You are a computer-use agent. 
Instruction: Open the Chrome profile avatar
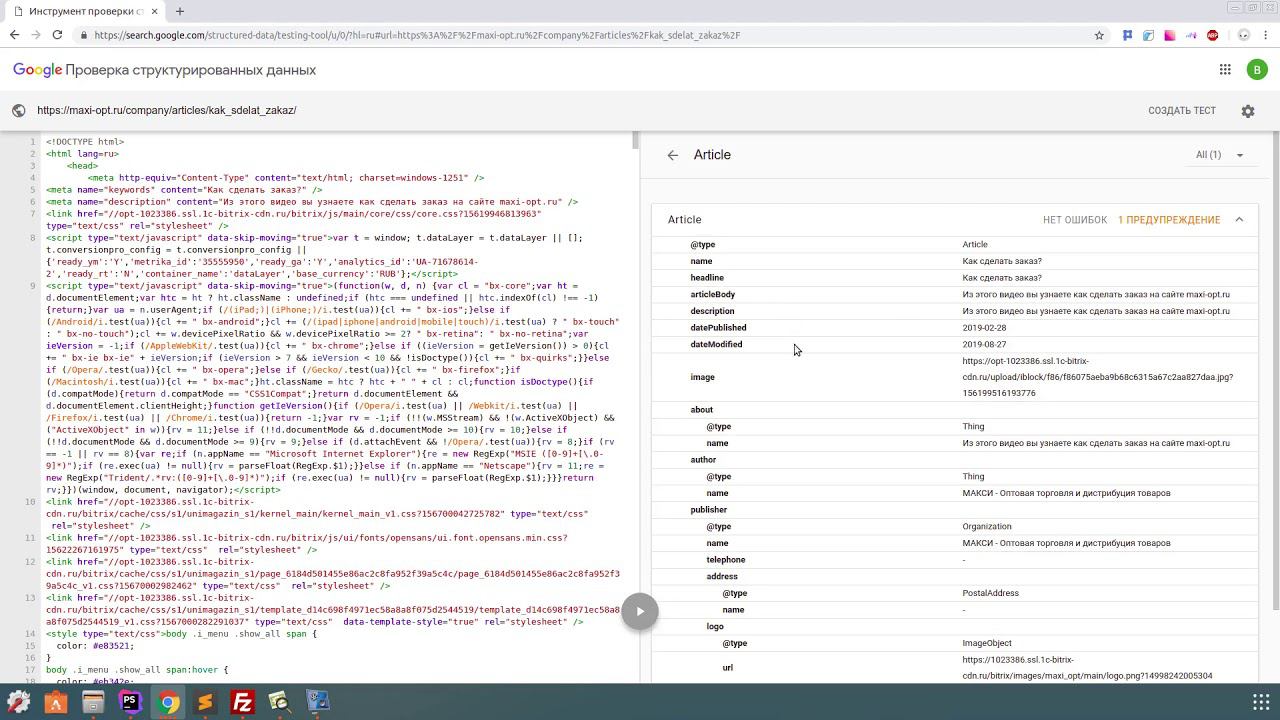1244,35
